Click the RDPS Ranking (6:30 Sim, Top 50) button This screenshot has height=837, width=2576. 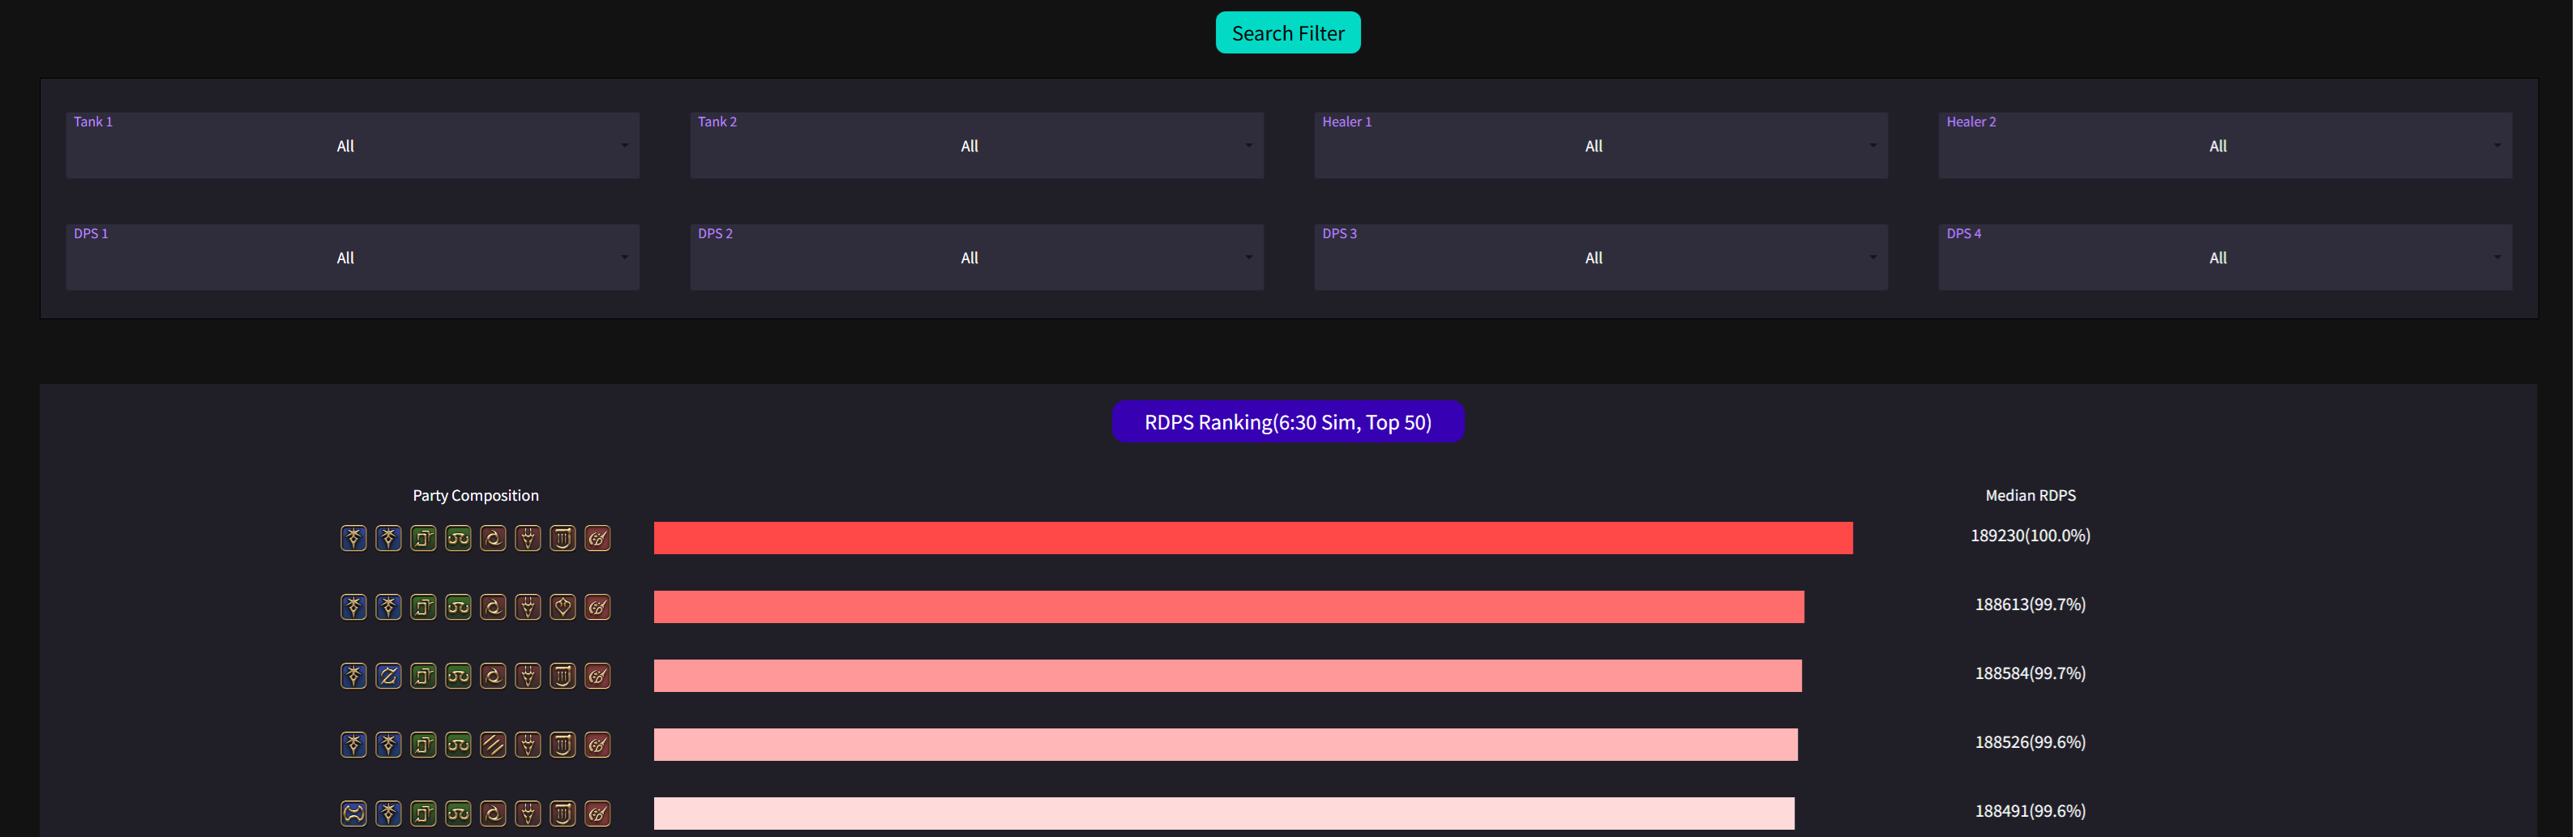(1288, 422)
